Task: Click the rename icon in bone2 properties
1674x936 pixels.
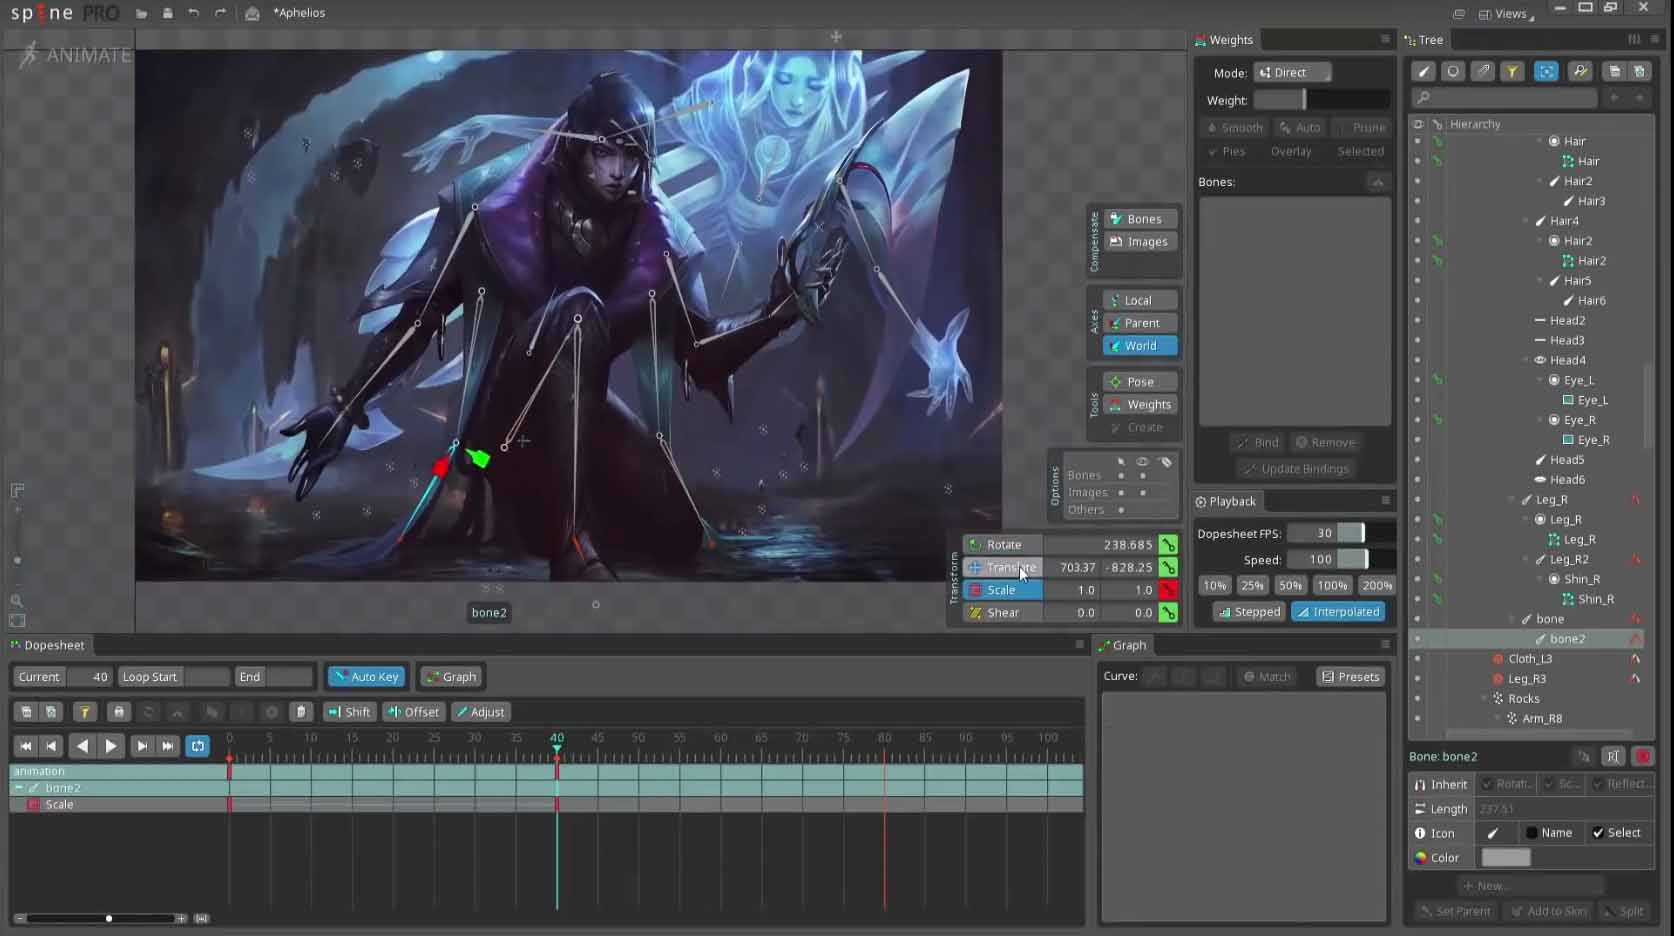Action: pyautogui.click(x=1612, y=757)
